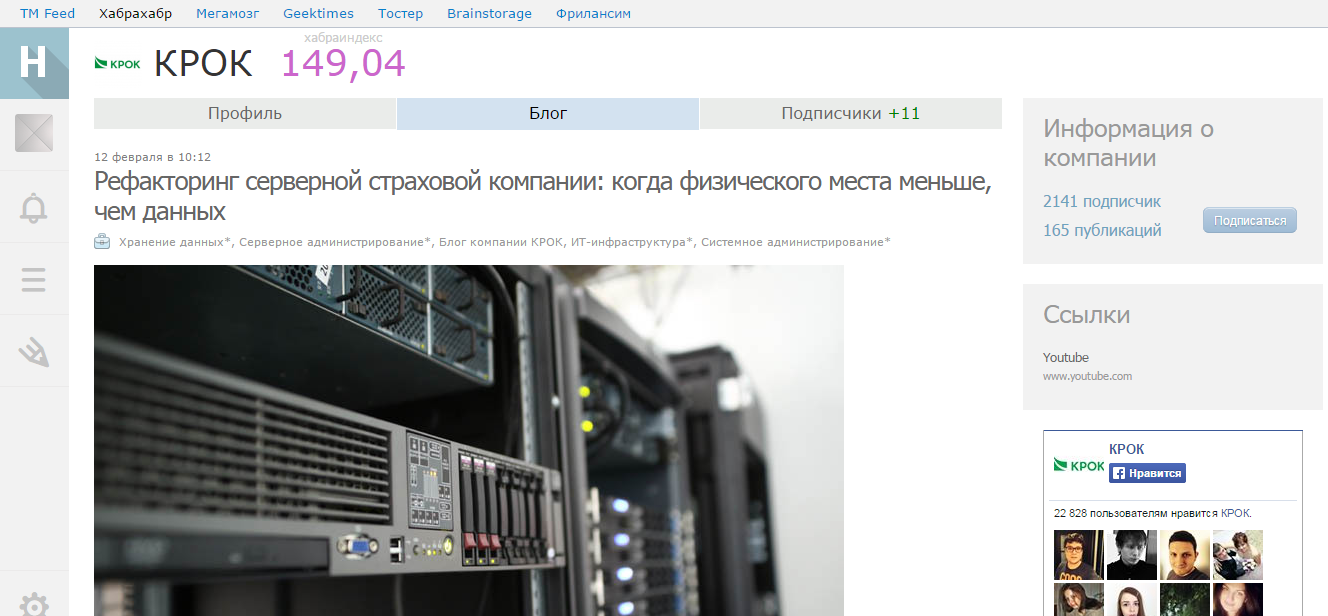The image size is (1328, 616).
Task: Open the 2141 подписчик link
Action: (x=1102, y=201)
